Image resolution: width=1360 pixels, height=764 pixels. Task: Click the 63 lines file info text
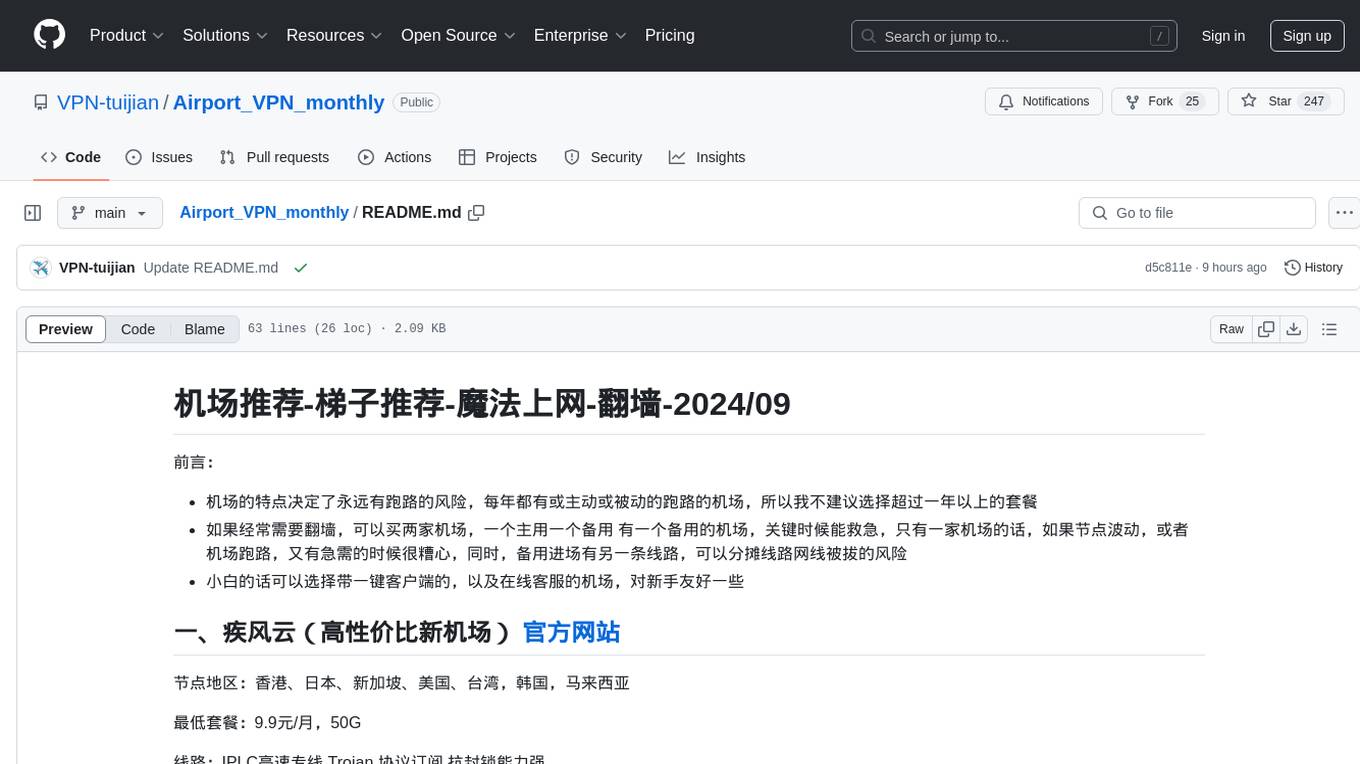(347, 329)
